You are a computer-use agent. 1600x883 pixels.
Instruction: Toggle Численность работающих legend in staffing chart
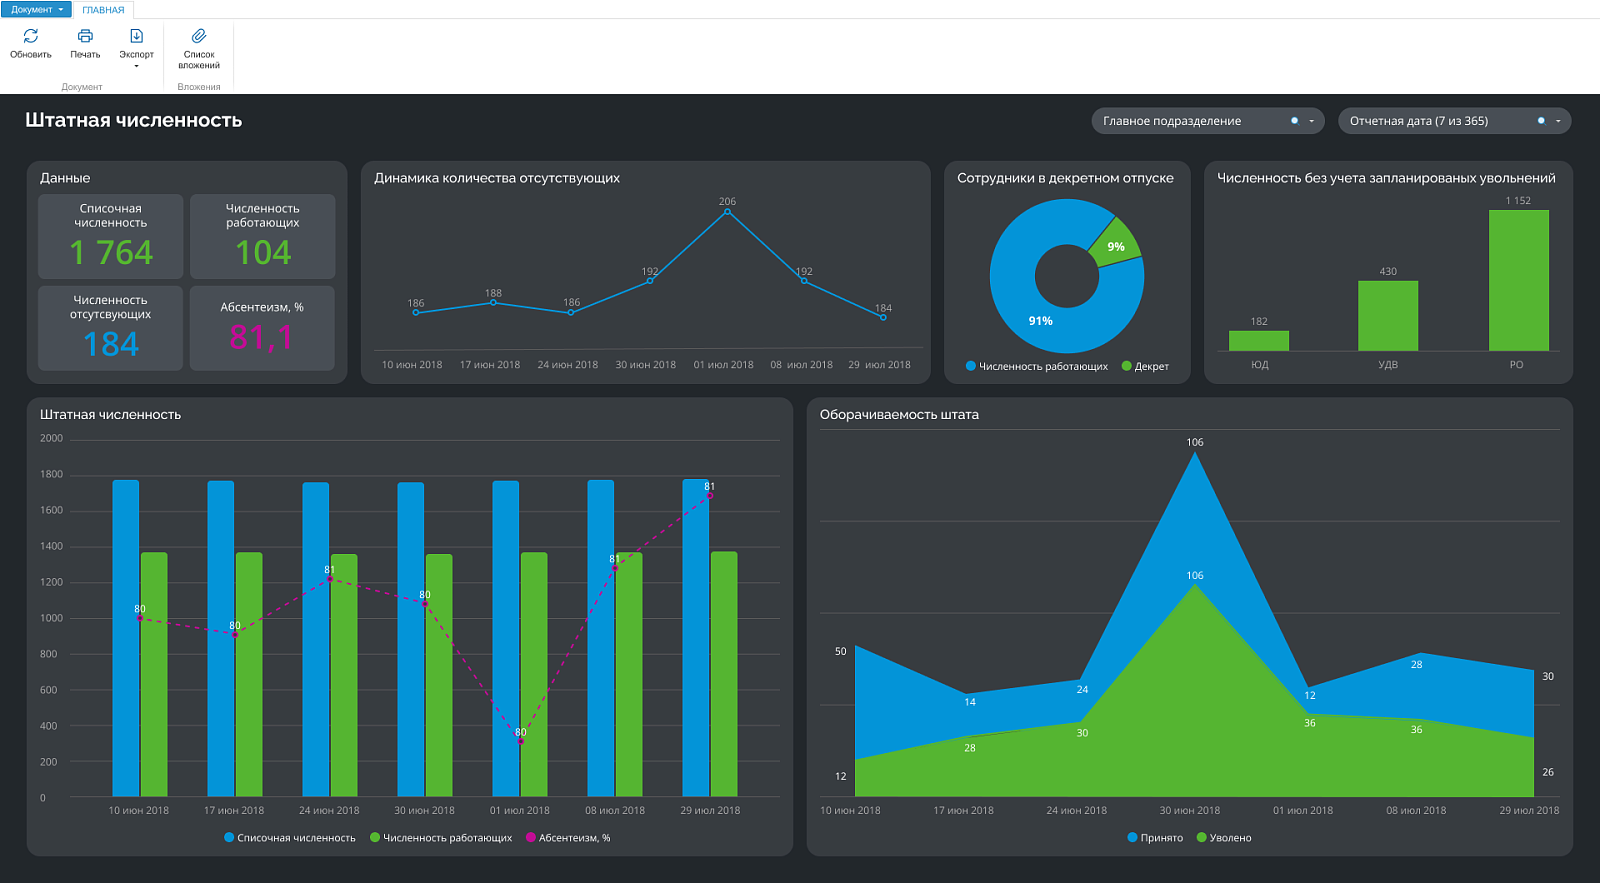pyautogui.click(x=441, y=838)
